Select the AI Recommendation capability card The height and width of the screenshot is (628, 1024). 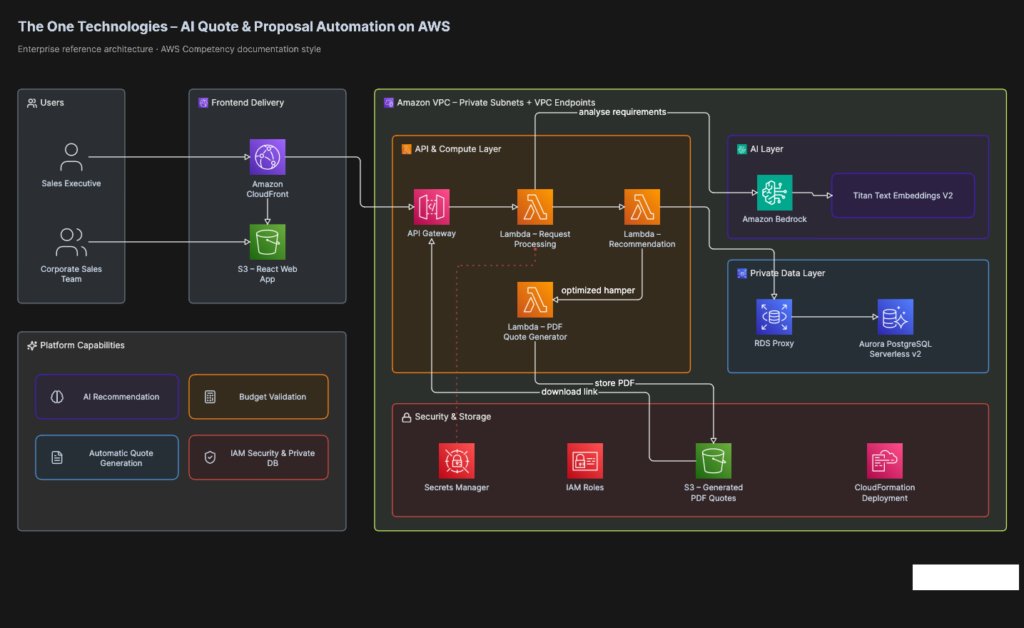pyautogui.click(x=107, y=397)
